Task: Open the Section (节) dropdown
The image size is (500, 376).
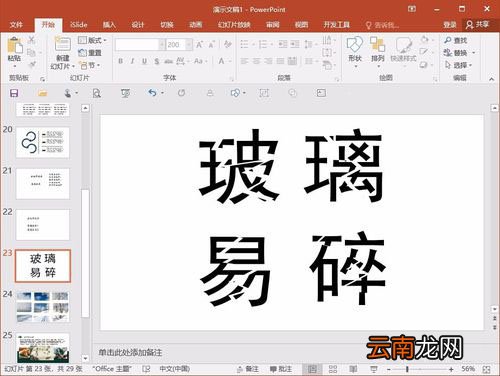Action: coord(89,65)
